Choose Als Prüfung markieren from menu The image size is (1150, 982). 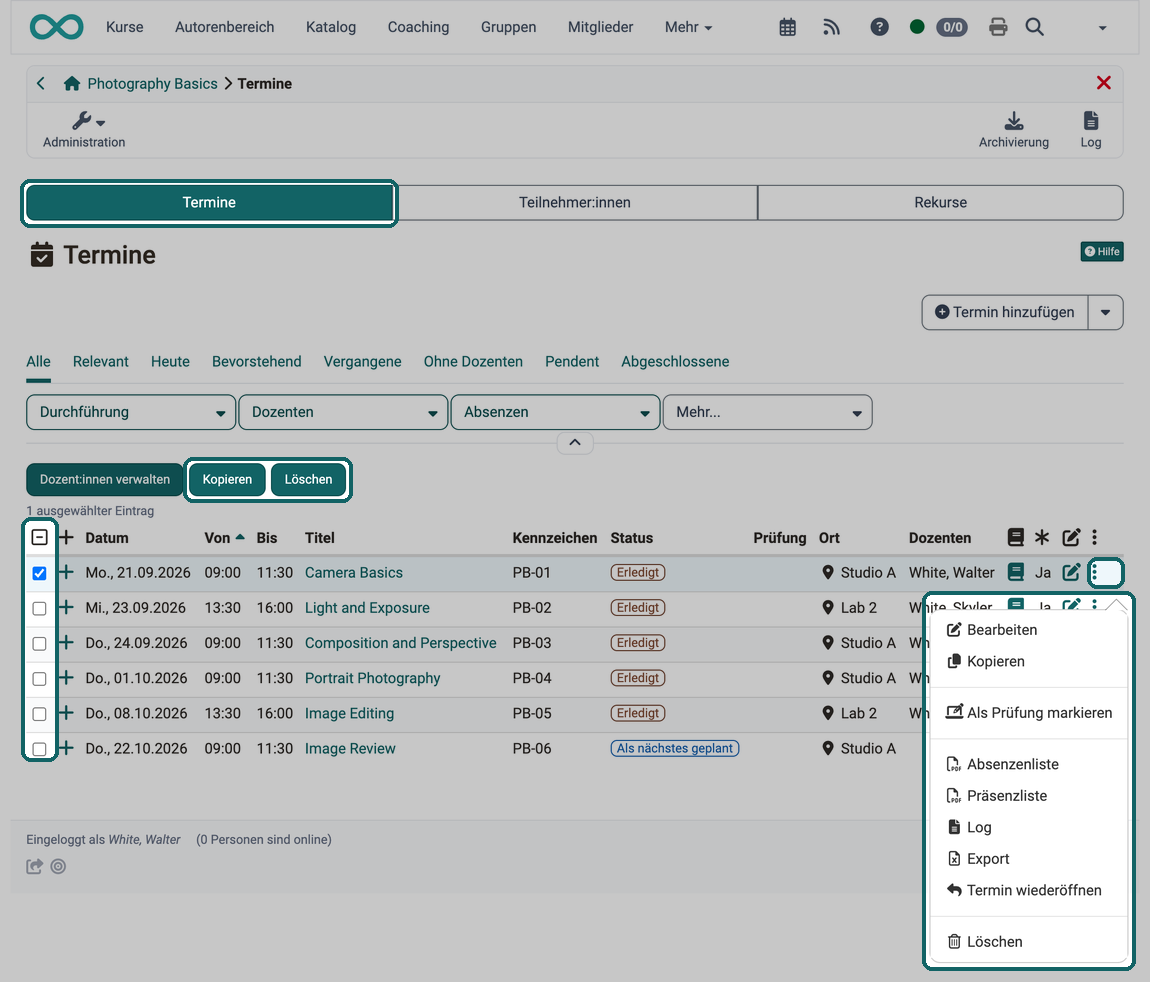(1028, 713)
